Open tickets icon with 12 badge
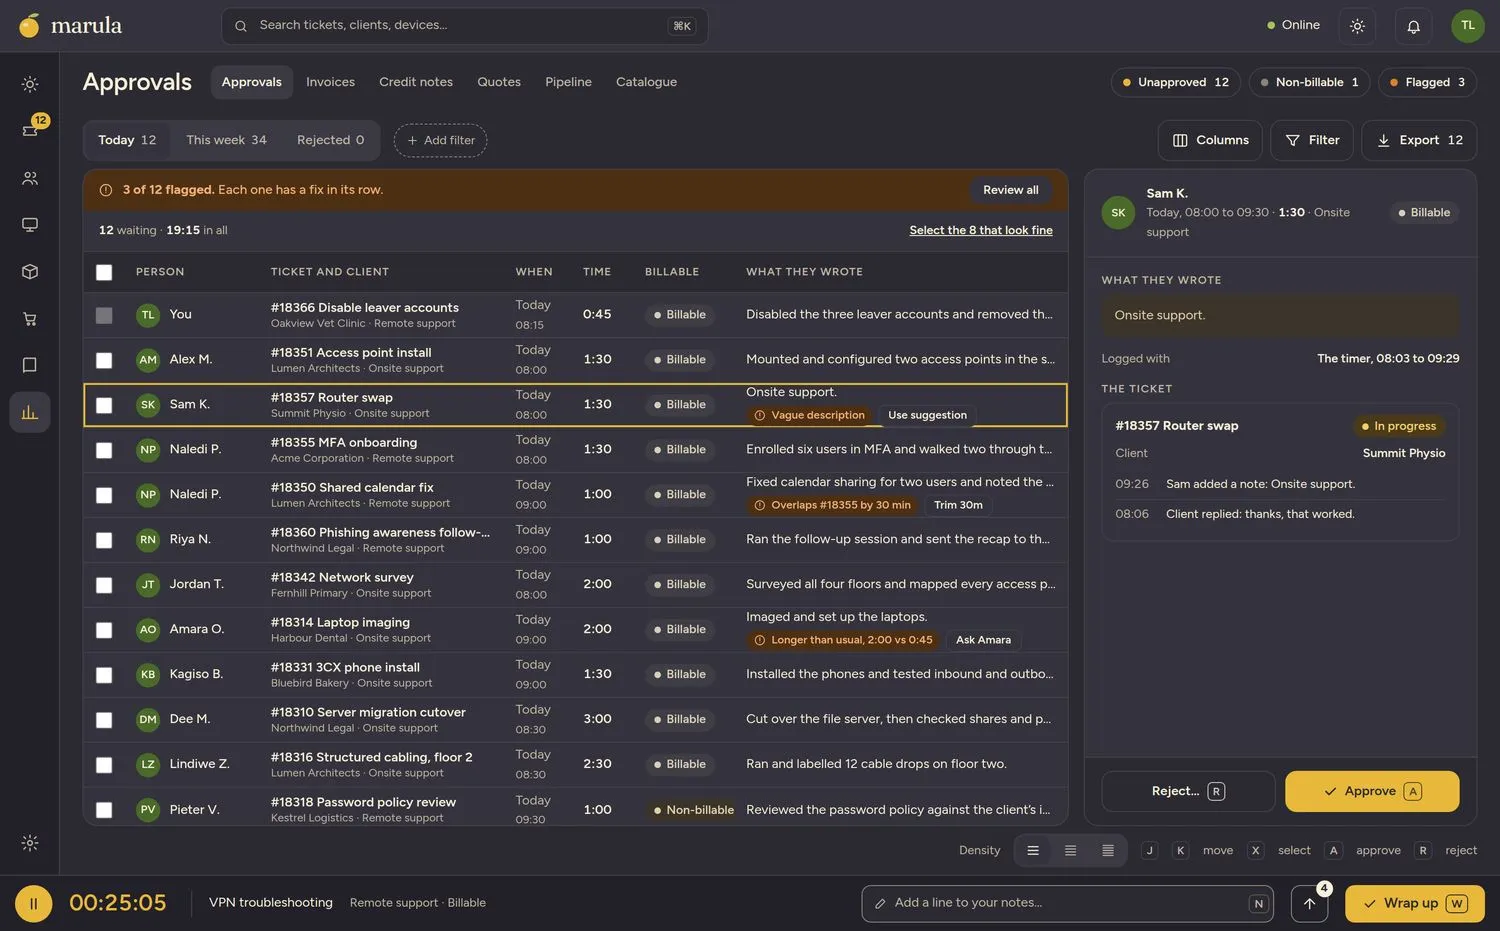Image resolution: width=1500 pixels, height=931 pixels. (x=30, y=130)
